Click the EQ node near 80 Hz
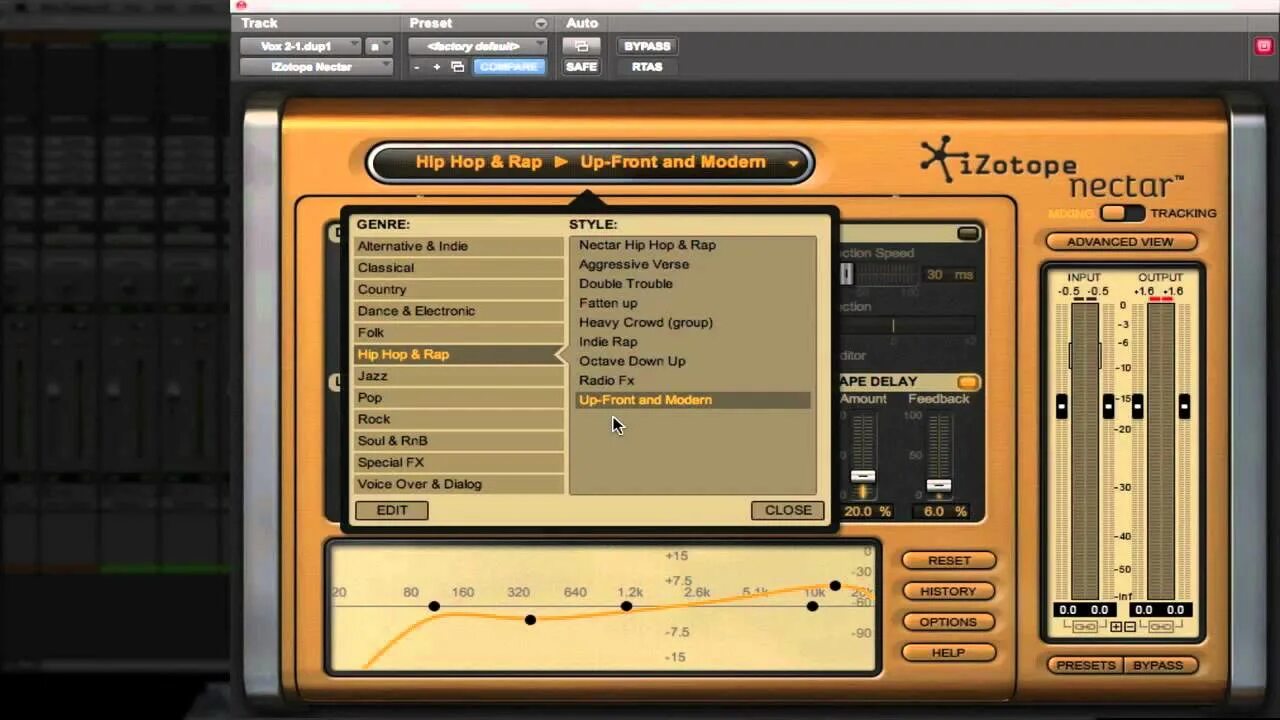The height and width of the screenshot is (720, 1280). [434, 606]
